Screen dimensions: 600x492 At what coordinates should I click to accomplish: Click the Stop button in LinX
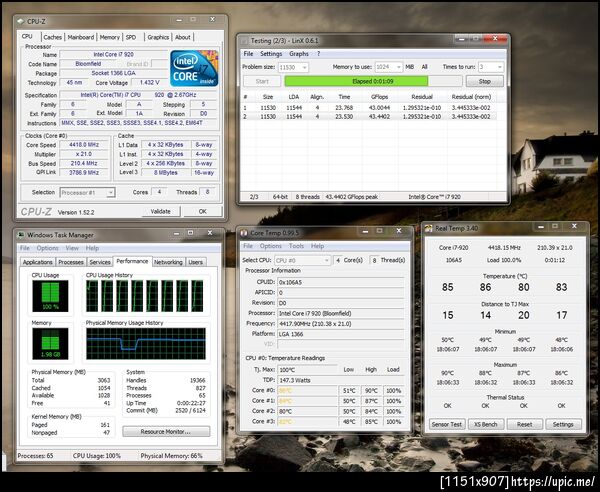tap(484, 81)
